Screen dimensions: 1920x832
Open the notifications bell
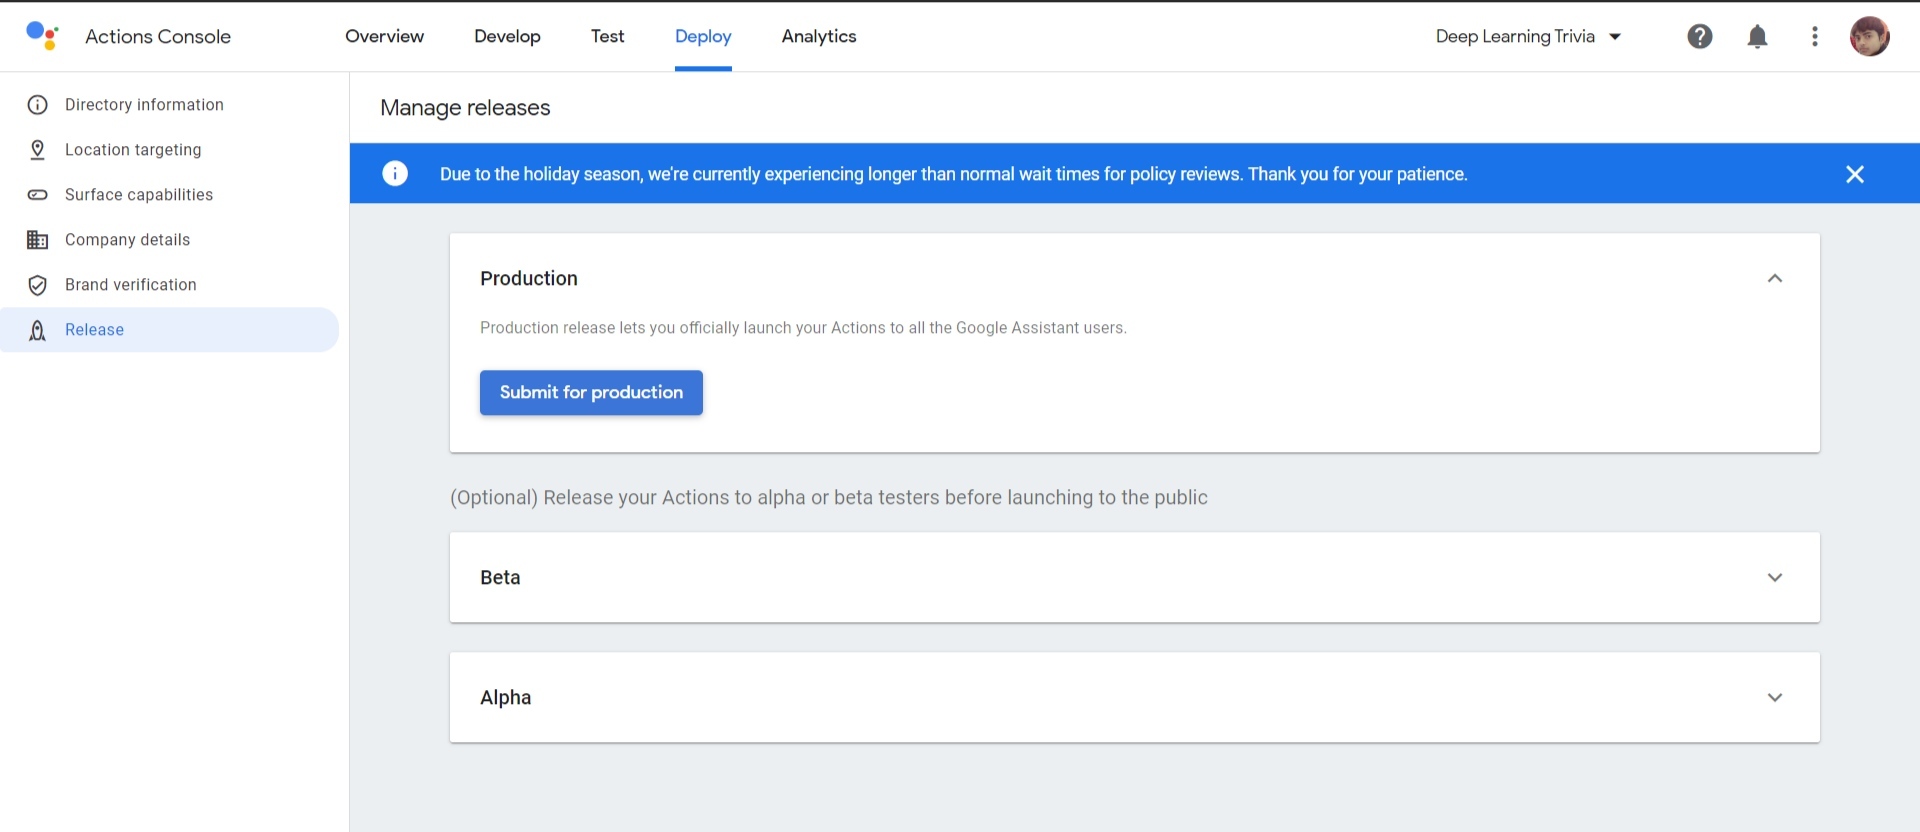pyautogui.click(x=1757, y=37)
